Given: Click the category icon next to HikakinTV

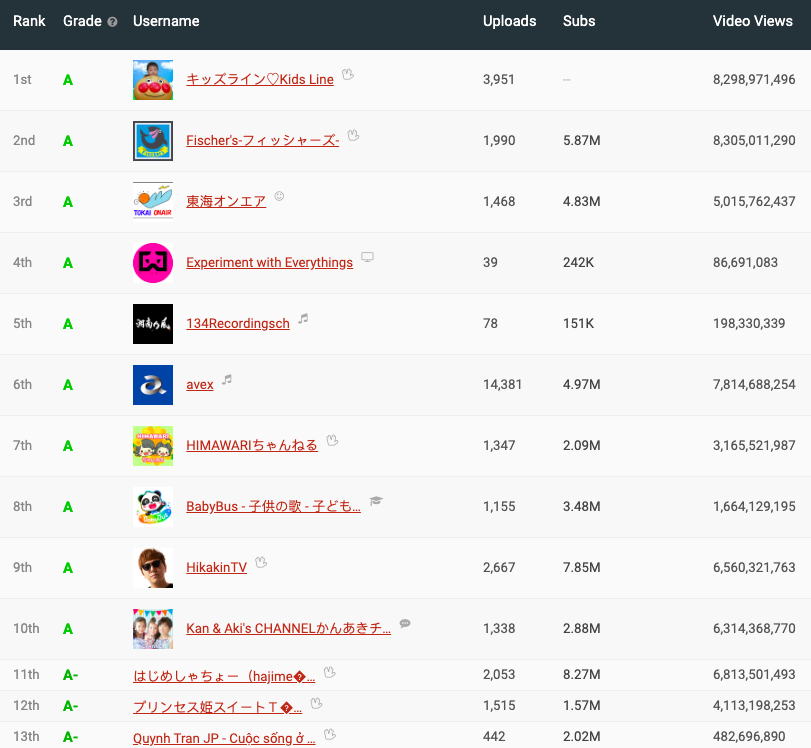Looking at the screenshot, I should 261,563.
